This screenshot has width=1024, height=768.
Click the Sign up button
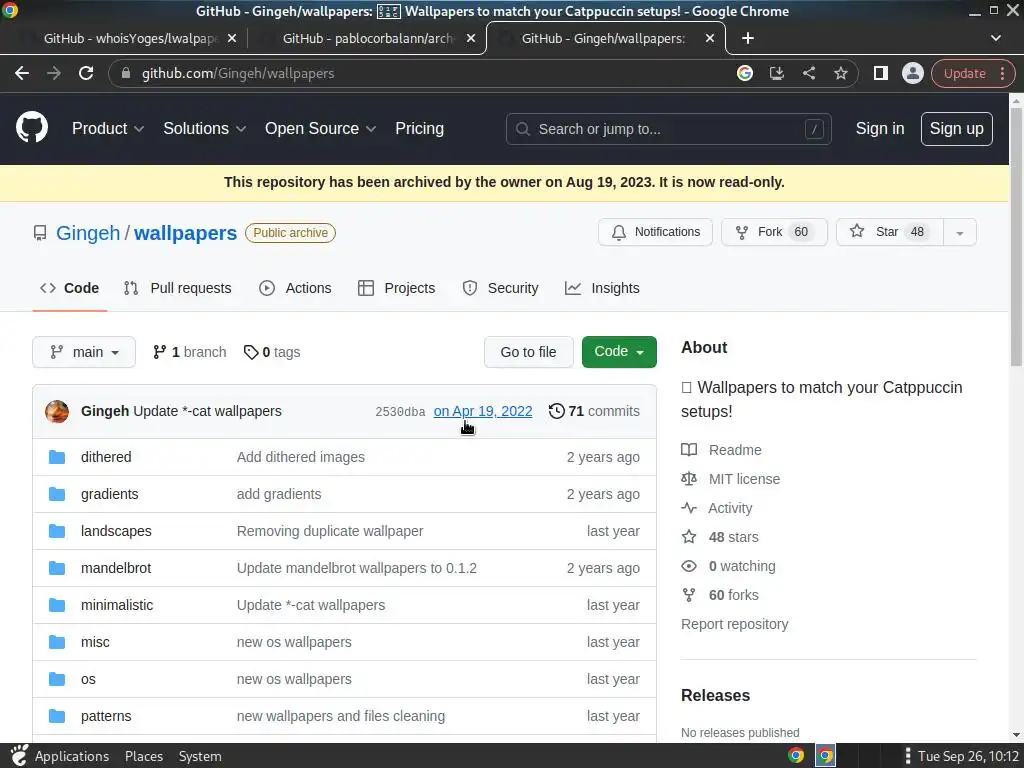point(956,129)
